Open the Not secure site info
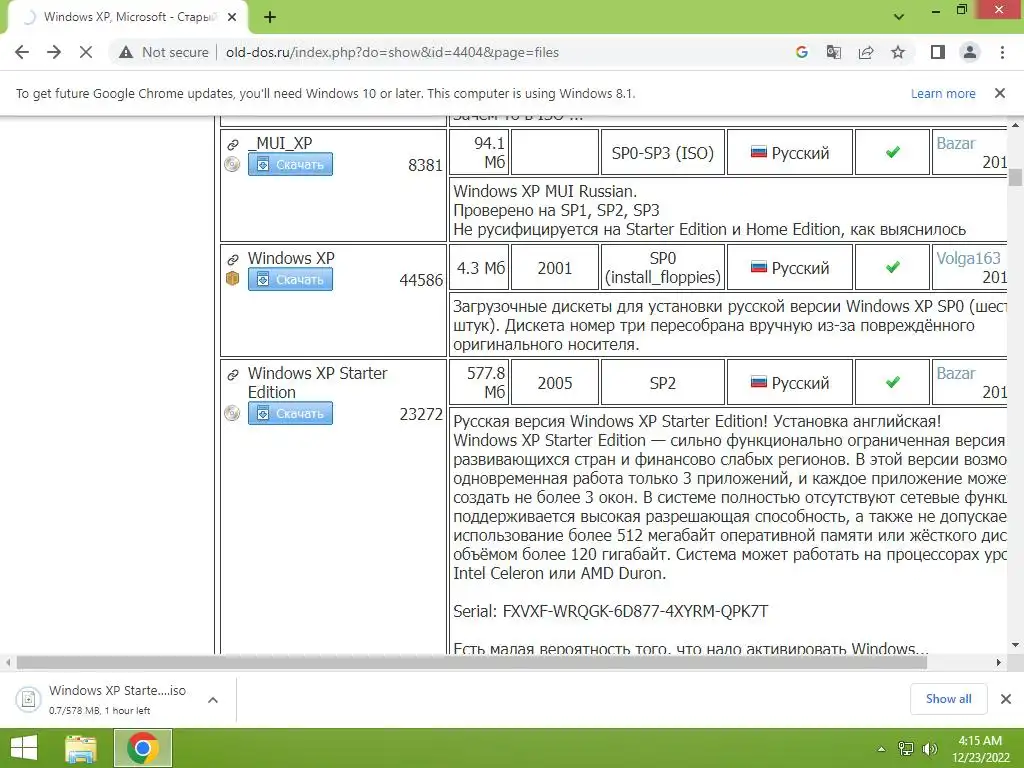The width and height of the screenshot is (1024, 768). coord(164,52)
